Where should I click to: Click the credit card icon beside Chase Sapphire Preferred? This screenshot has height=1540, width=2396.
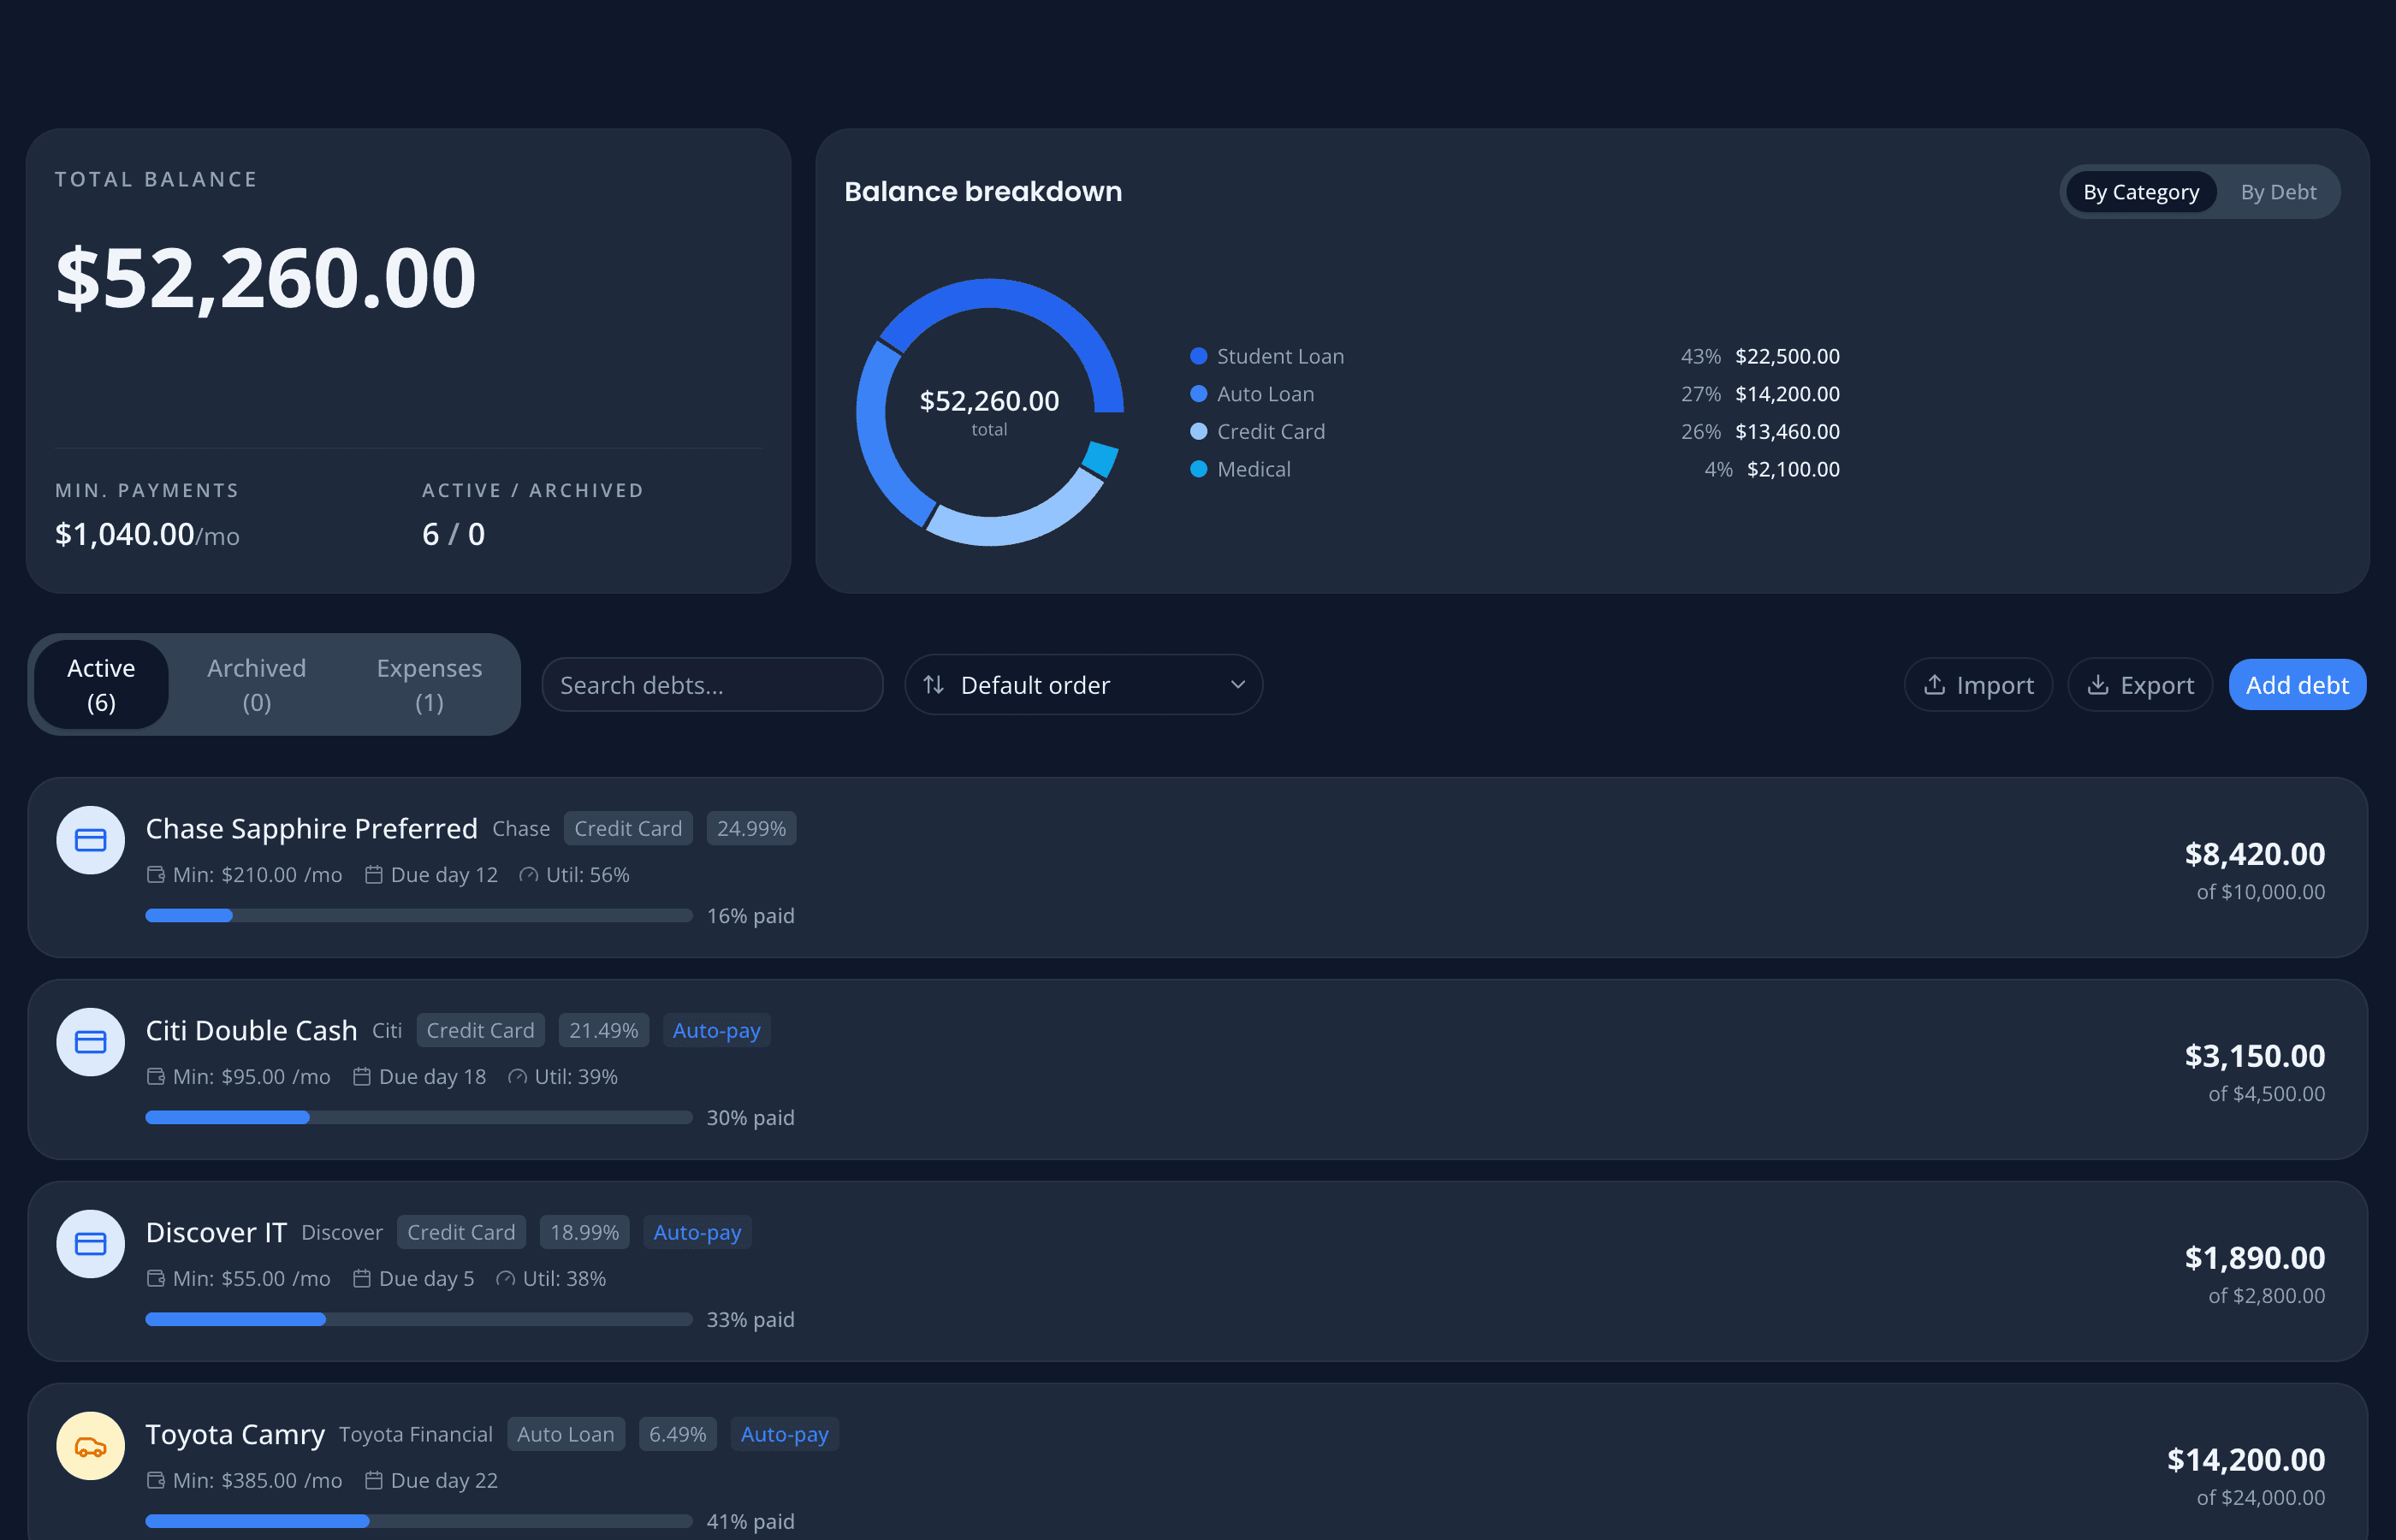(x=90, y=840)
